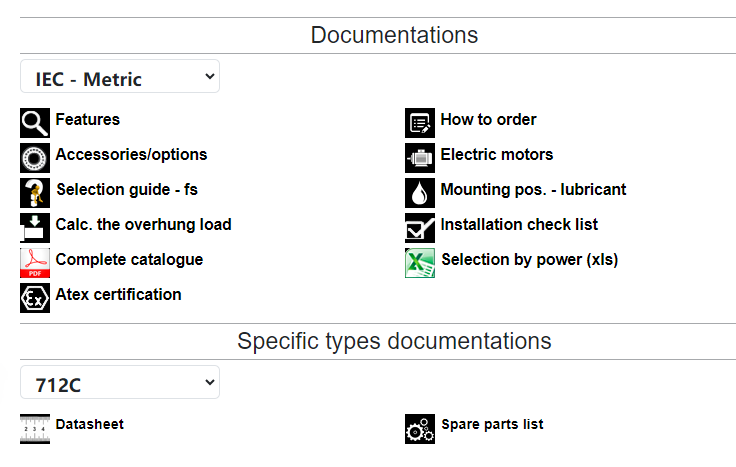Open the checkmark Installation check list icon
Viewport: 736px width, 467px height.
pos(420,228)
